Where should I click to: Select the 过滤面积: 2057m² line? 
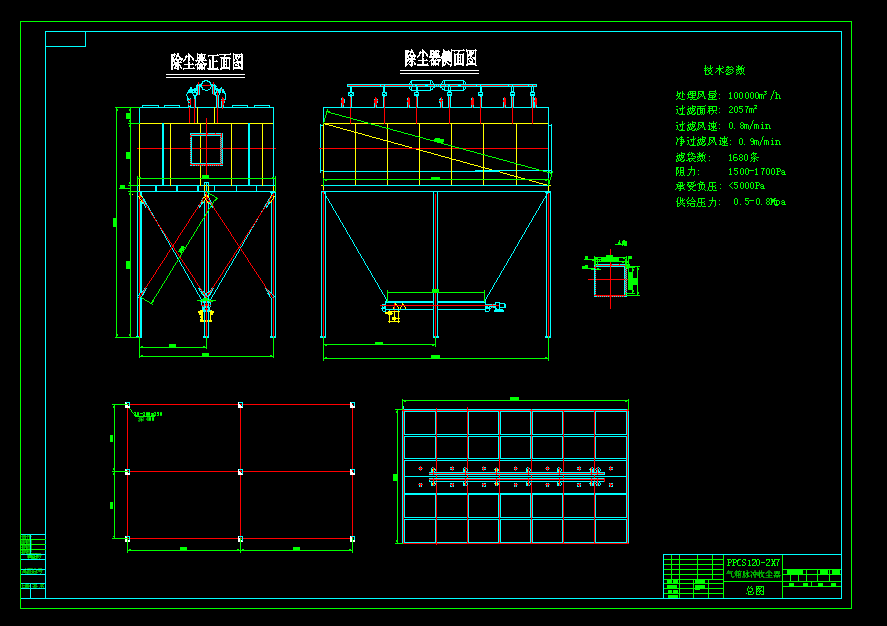716,110
